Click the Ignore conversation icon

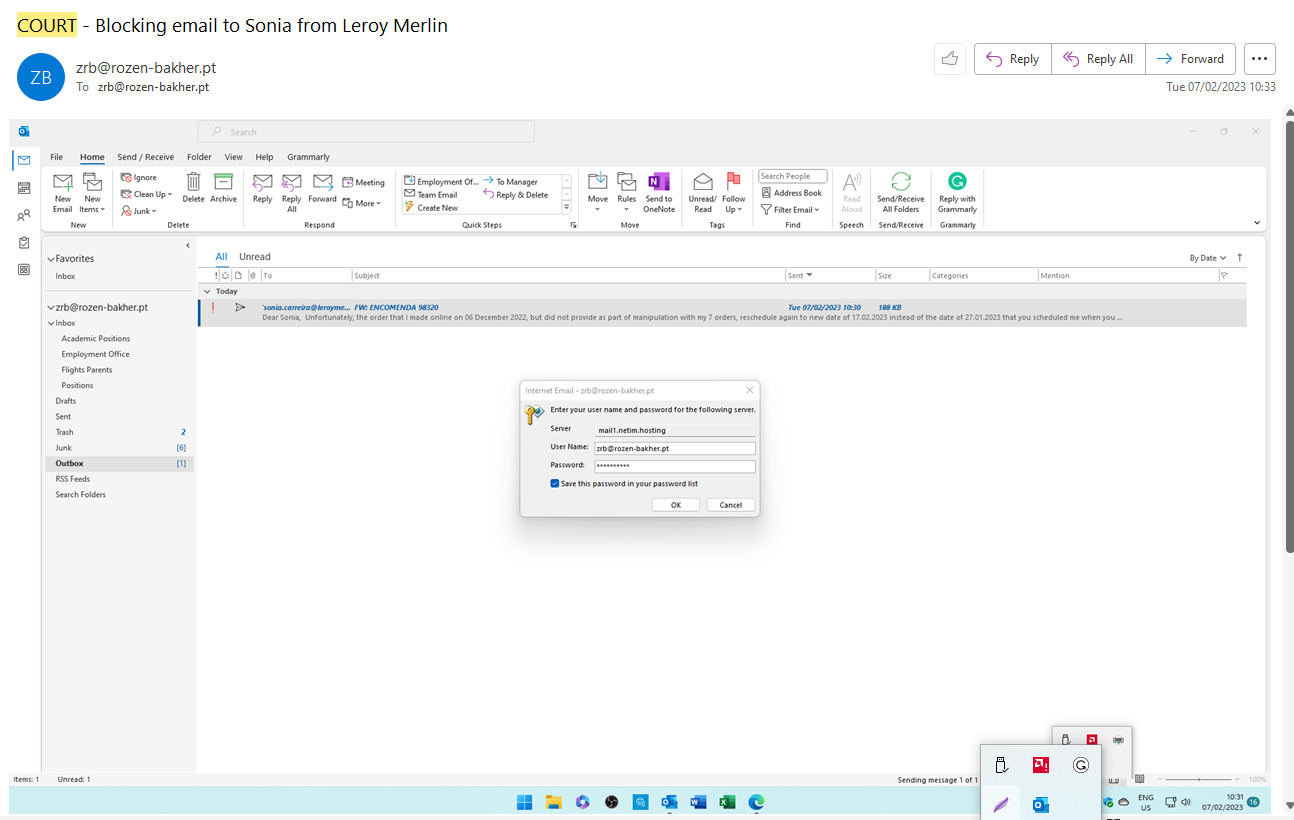pos(139,178)
